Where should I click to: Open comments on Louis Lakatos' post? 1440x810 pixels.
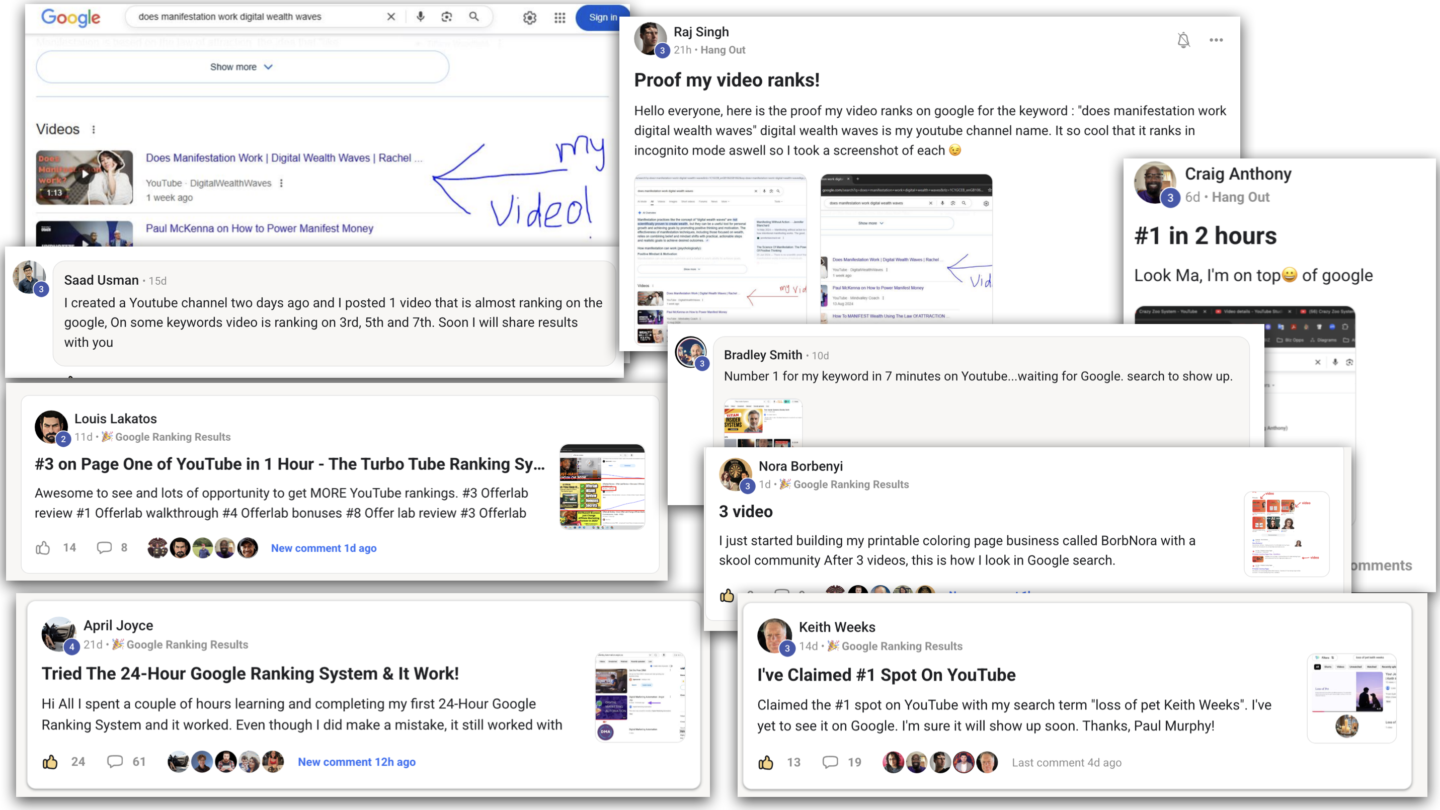tap(104, 548)
